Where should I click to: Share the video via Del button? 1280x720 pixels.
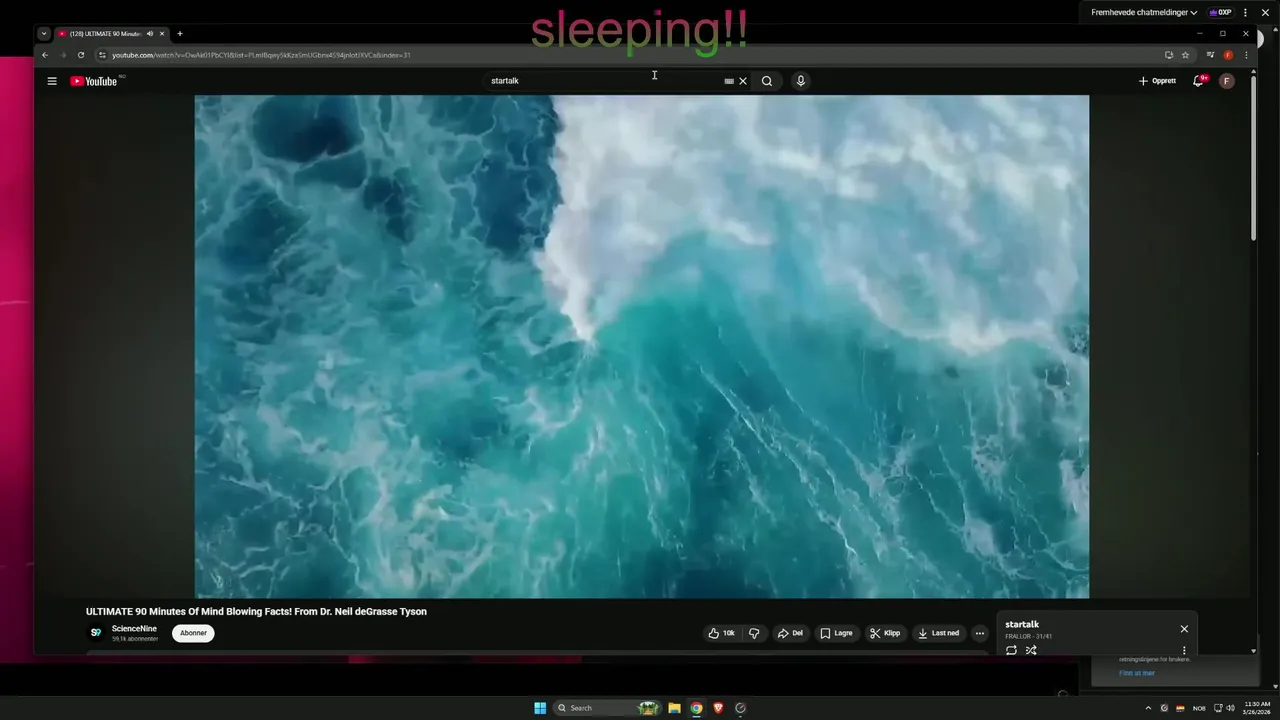click(x=790, y=633)
